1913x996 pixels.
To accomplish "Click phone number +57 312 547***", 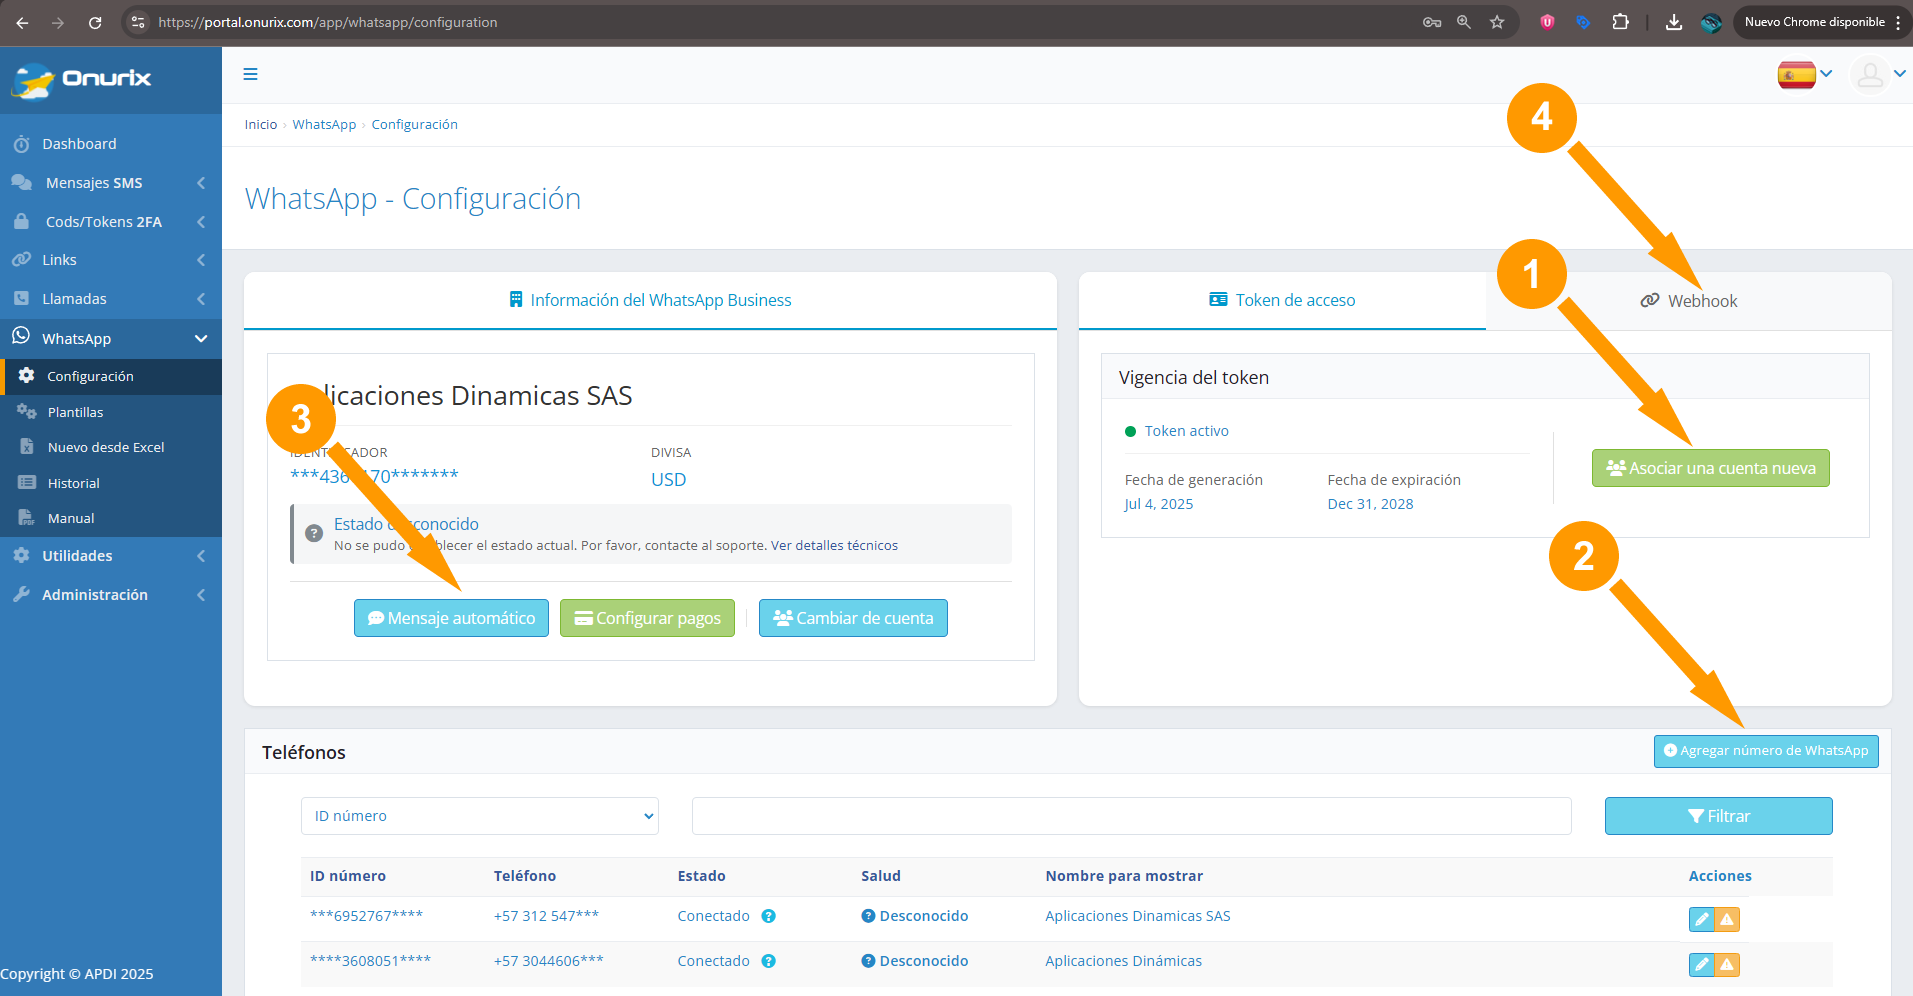I will point(546,916).
